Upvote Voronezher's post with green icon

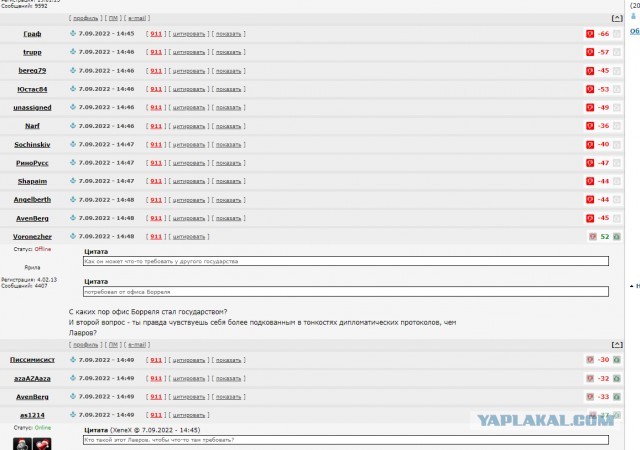click(x=617, y=237)
